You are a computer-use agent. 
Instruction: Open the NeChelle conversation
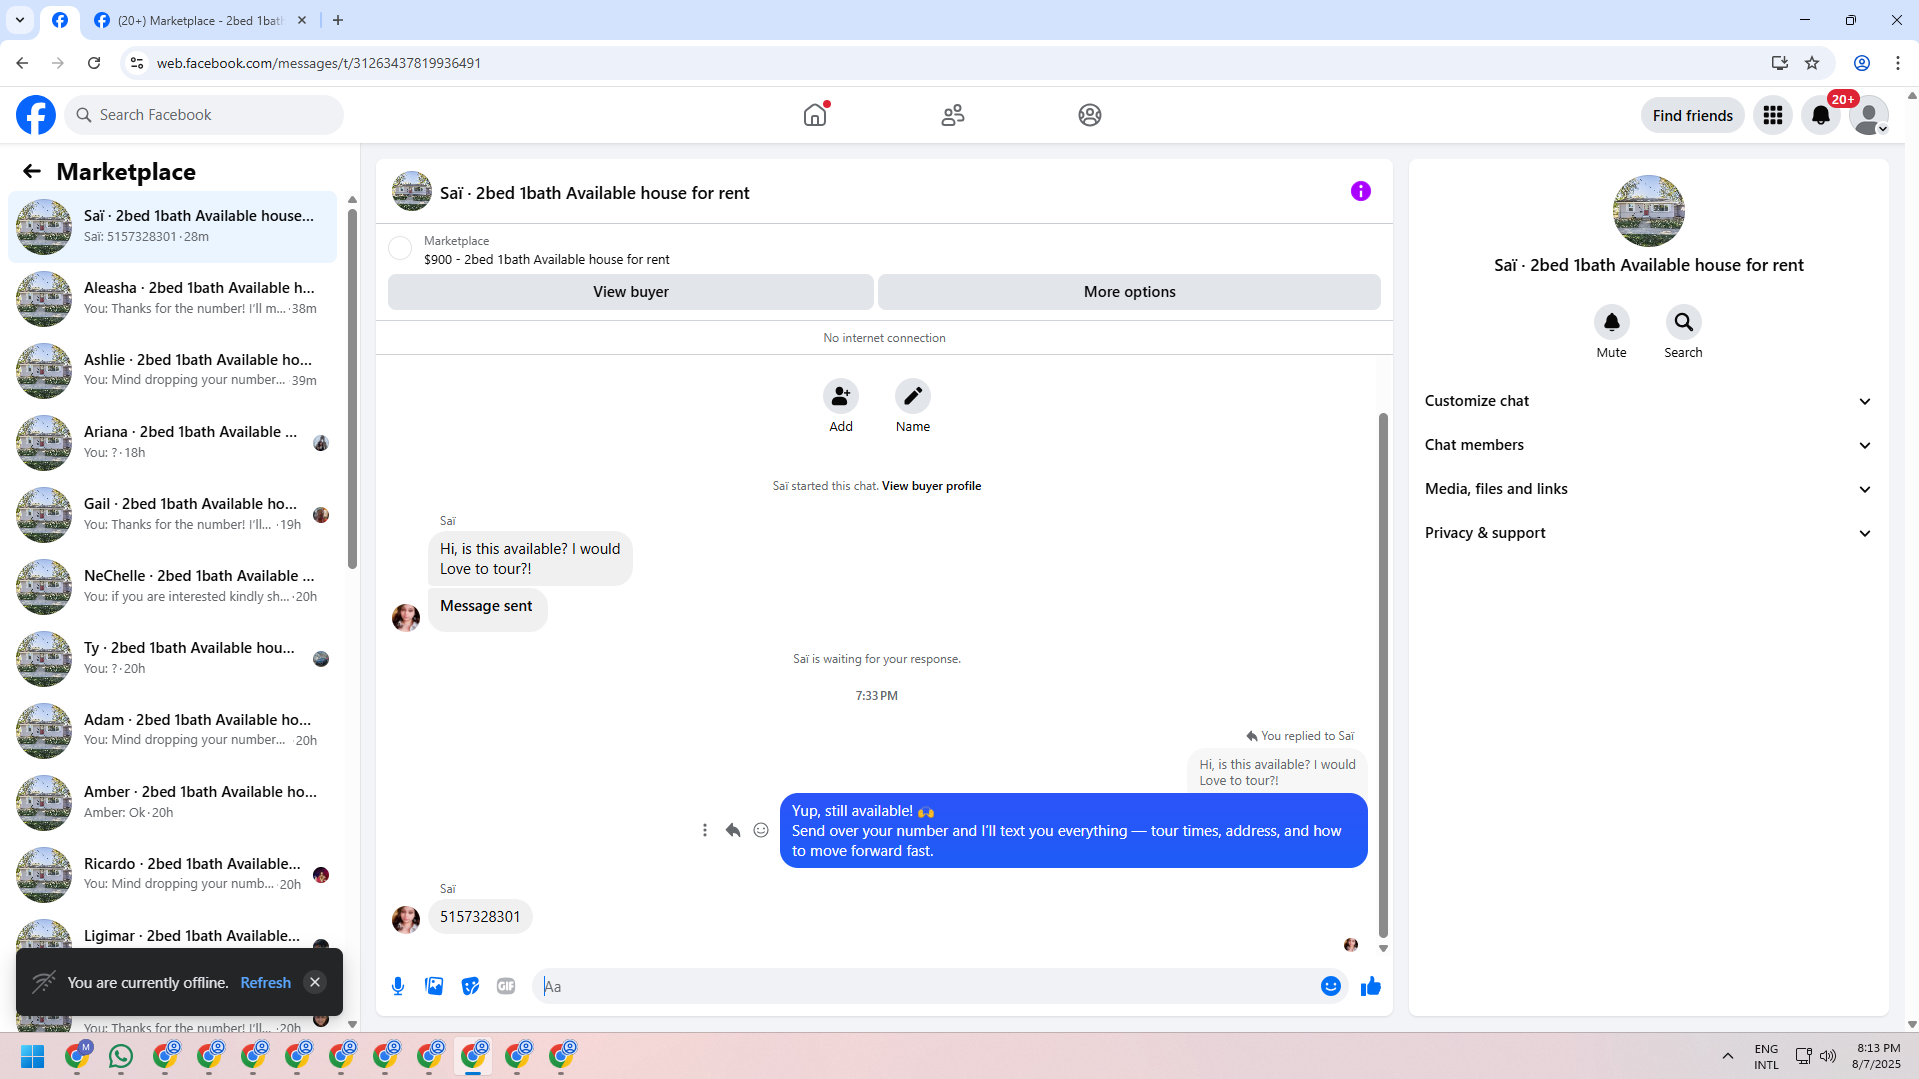173,587
